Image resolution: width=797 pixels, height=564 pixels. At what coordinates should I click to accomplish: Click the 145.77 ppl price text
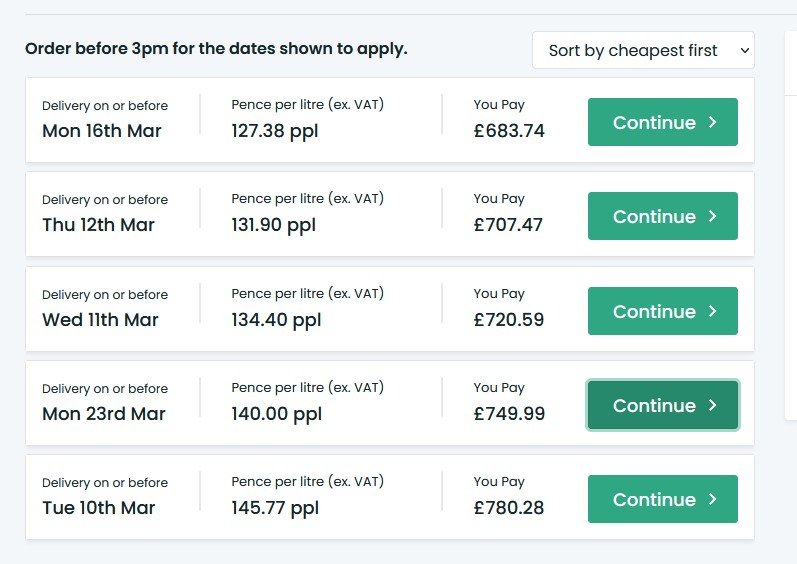275,508
